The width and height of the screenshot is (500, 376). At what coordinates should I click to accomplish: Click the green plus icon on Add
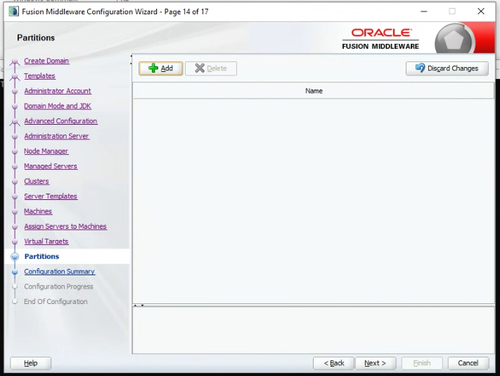pos(153,68)
